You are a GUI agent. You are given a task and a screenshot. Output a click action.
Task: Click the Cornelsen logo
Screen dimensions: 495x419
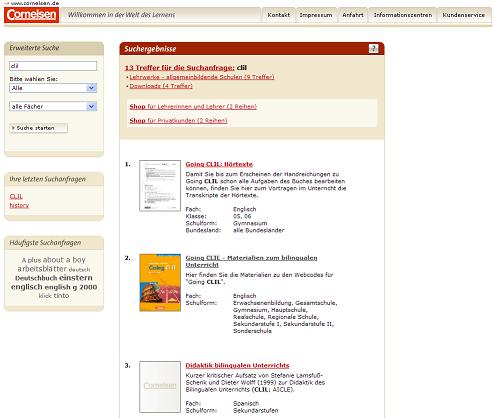(x=32, y=15)
